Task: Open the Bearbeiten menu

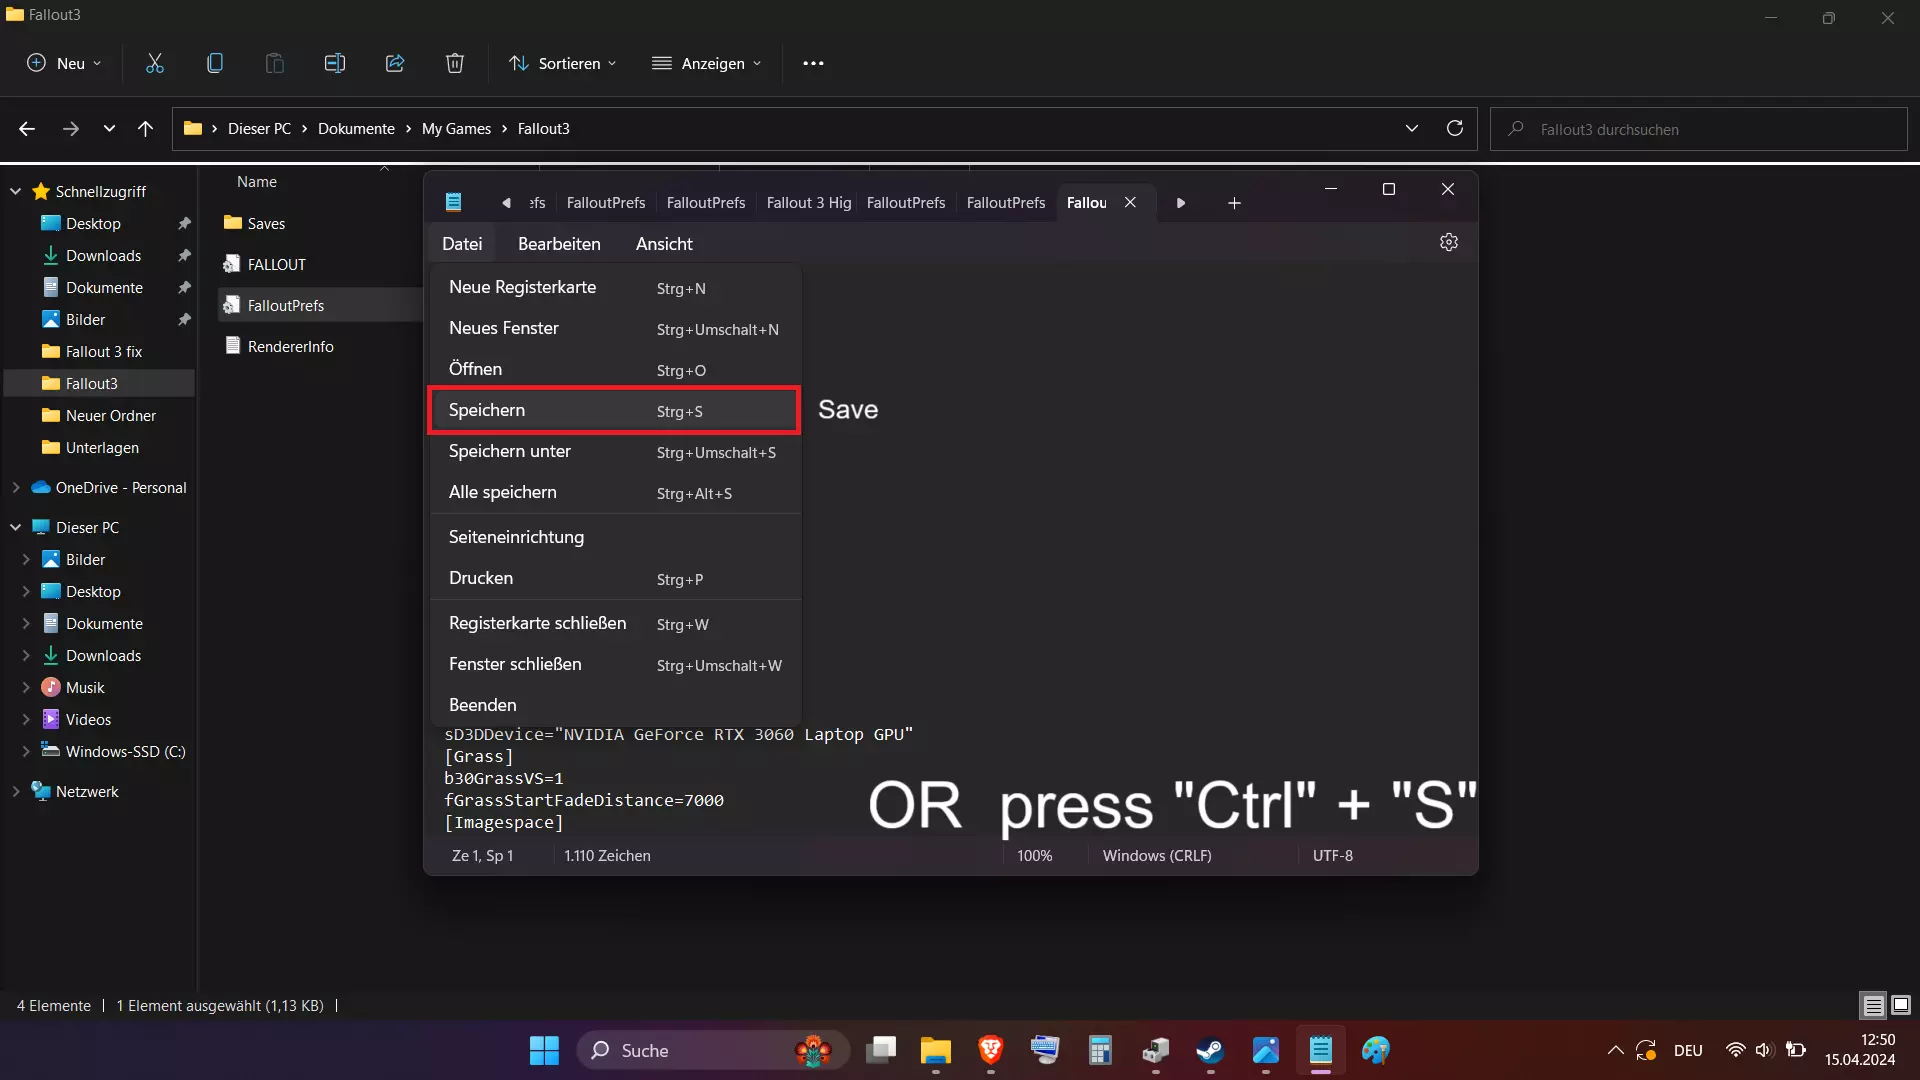Action: [x=558, y=244]
